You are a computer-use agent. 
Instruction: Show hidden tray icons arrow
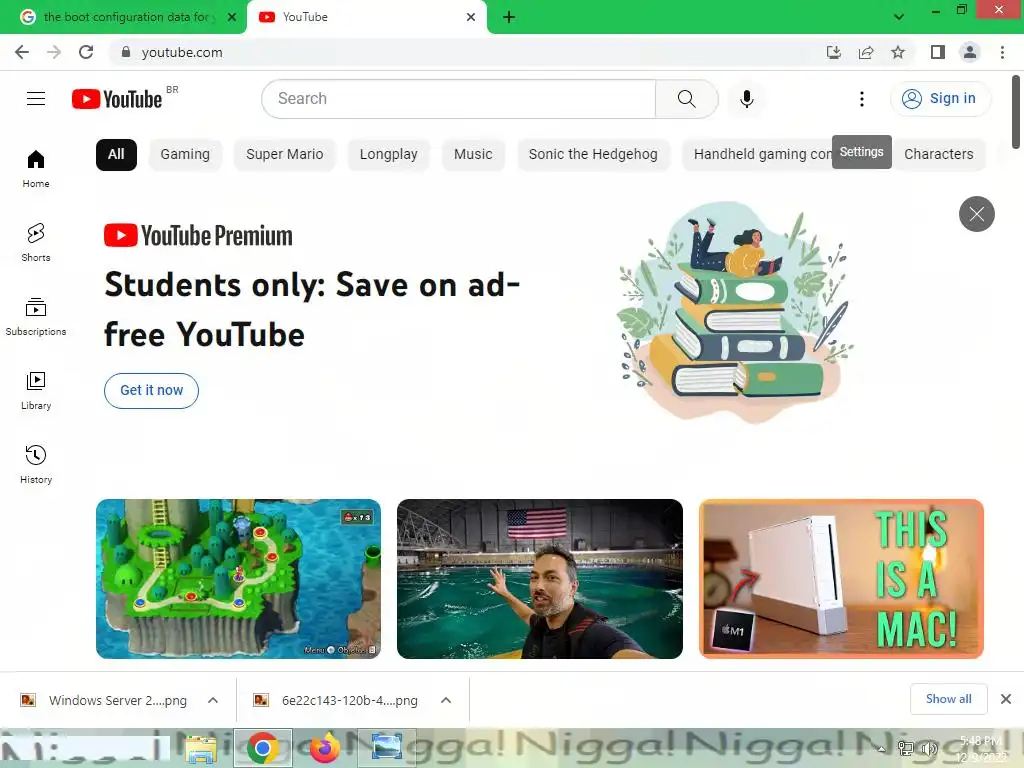point(882,749)
